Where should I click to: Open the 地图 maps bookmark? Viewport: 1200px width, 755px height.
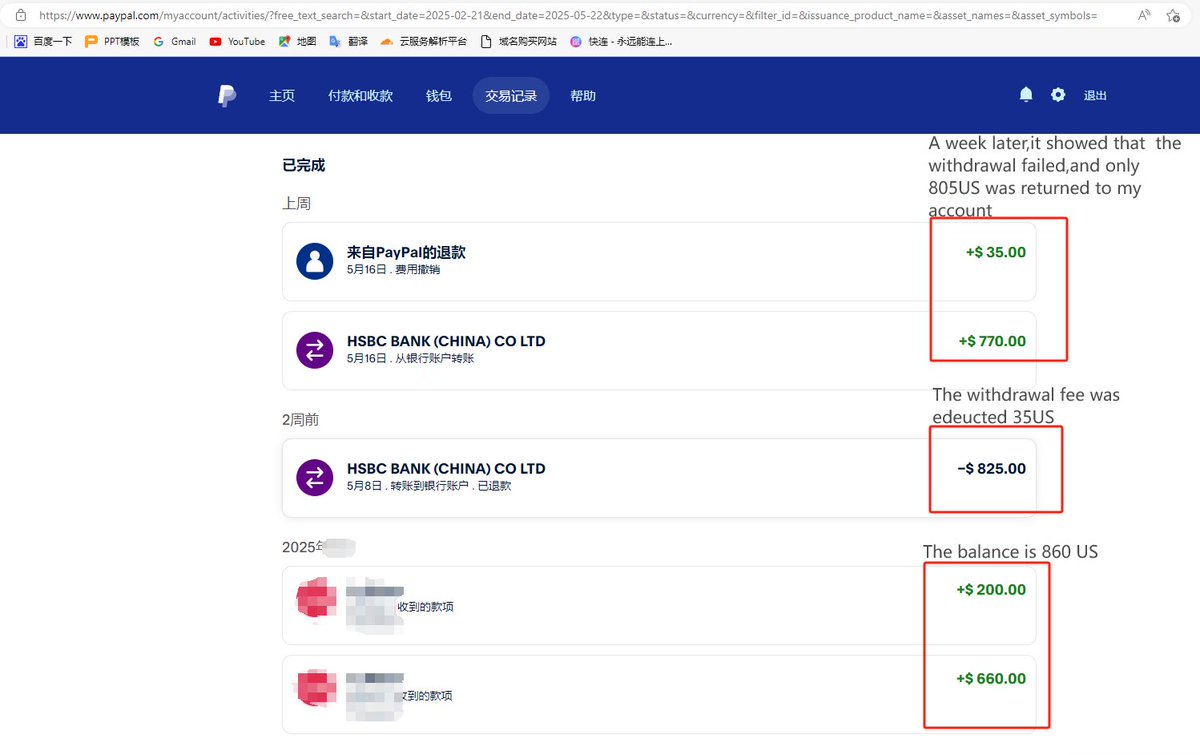click(x=297, y=42)
